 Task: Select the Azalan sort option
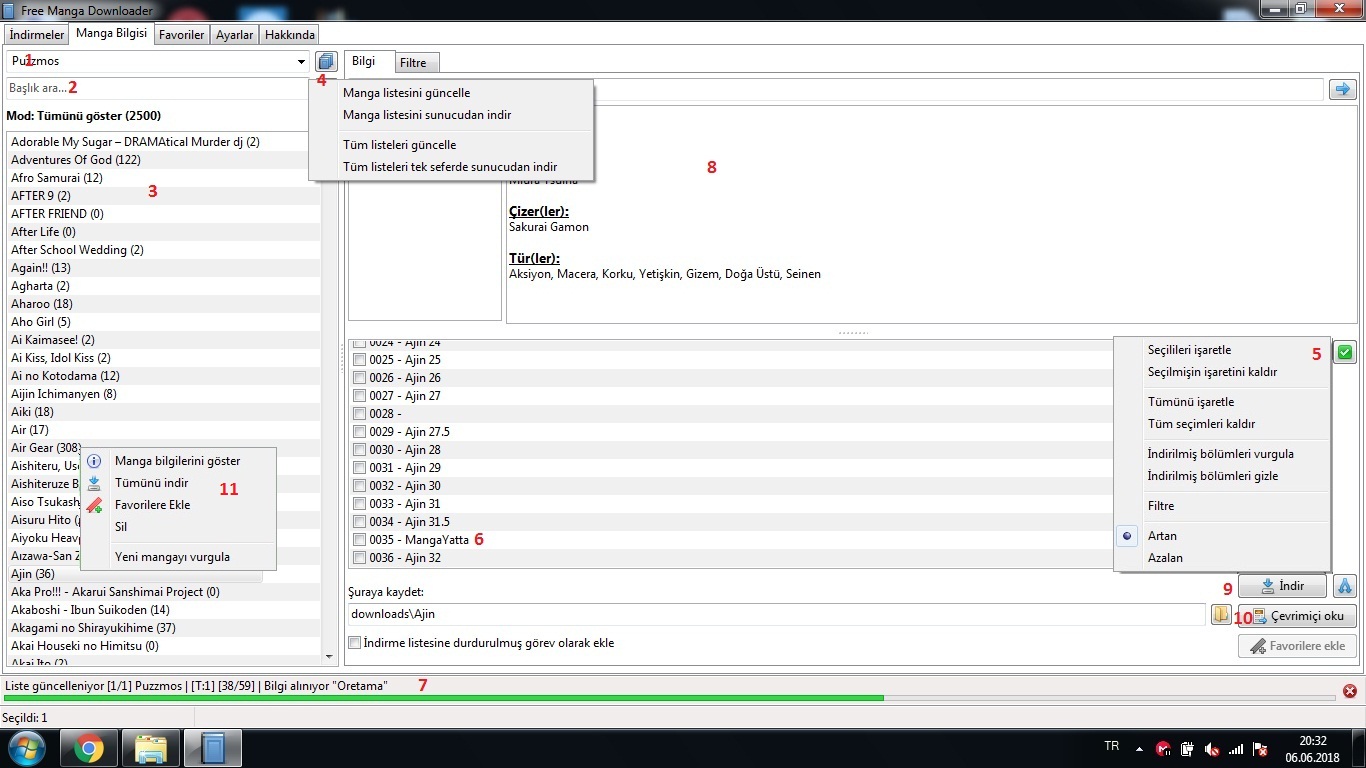[x=1222, y=558]
